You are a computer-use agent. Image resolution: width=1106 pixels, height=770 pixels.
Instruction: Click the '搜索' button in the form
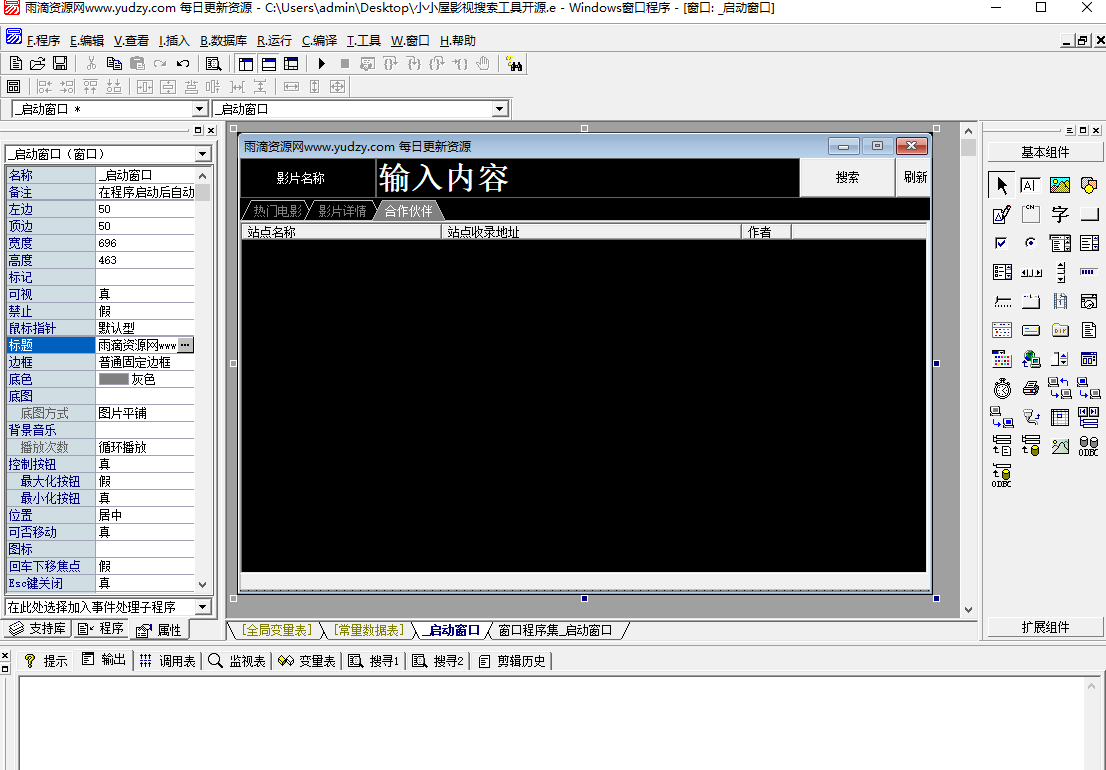point(847,178)
